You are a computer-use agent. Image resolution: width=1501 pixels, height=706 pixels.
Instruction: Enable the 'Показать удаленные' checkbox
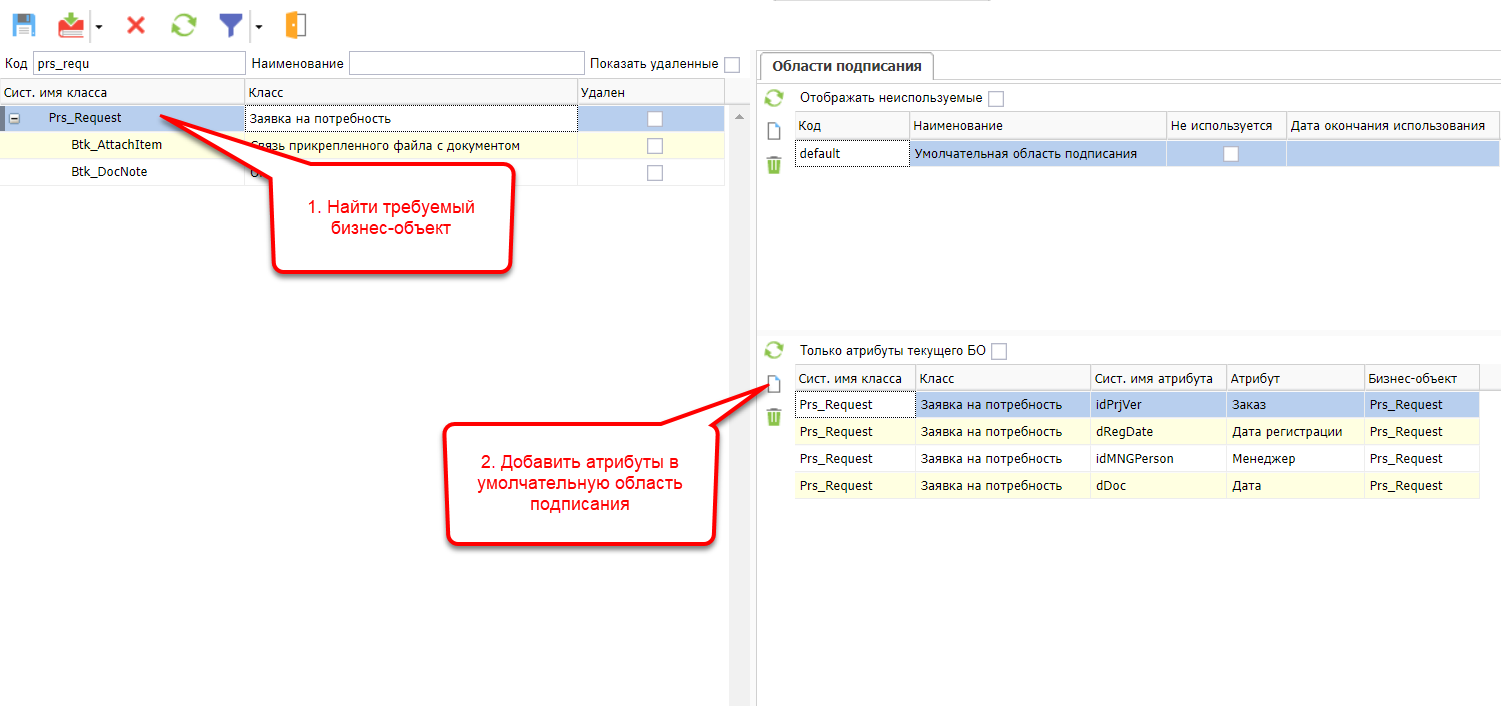(x=732, y=64)
